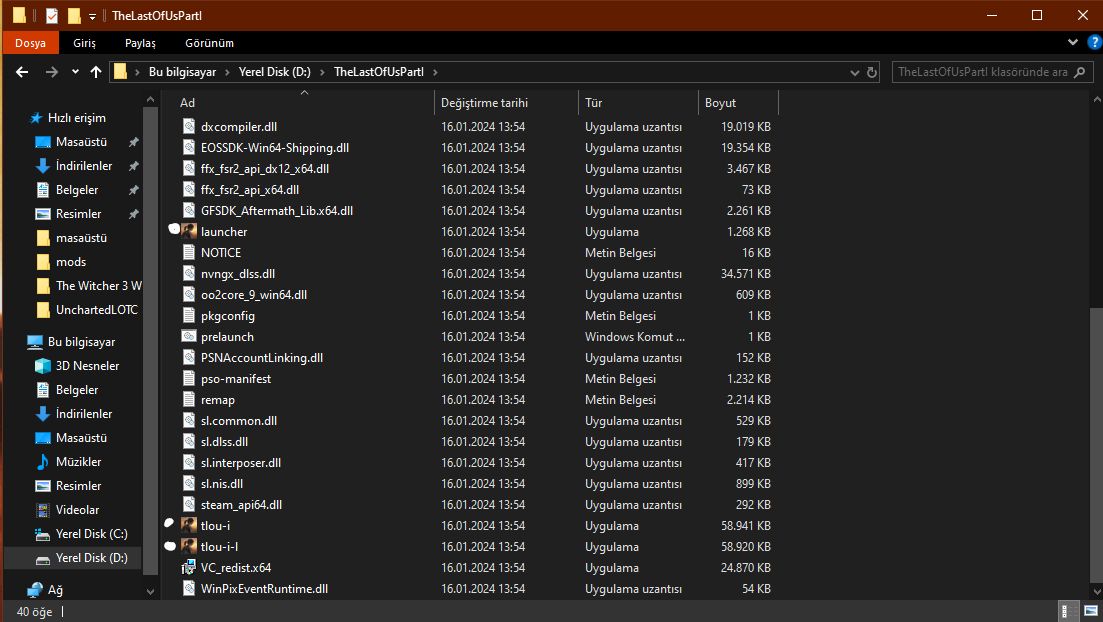The height and width of the screenshot is (622, 1103).
Task: Open the Dosya menu
Action: [30, 43]
